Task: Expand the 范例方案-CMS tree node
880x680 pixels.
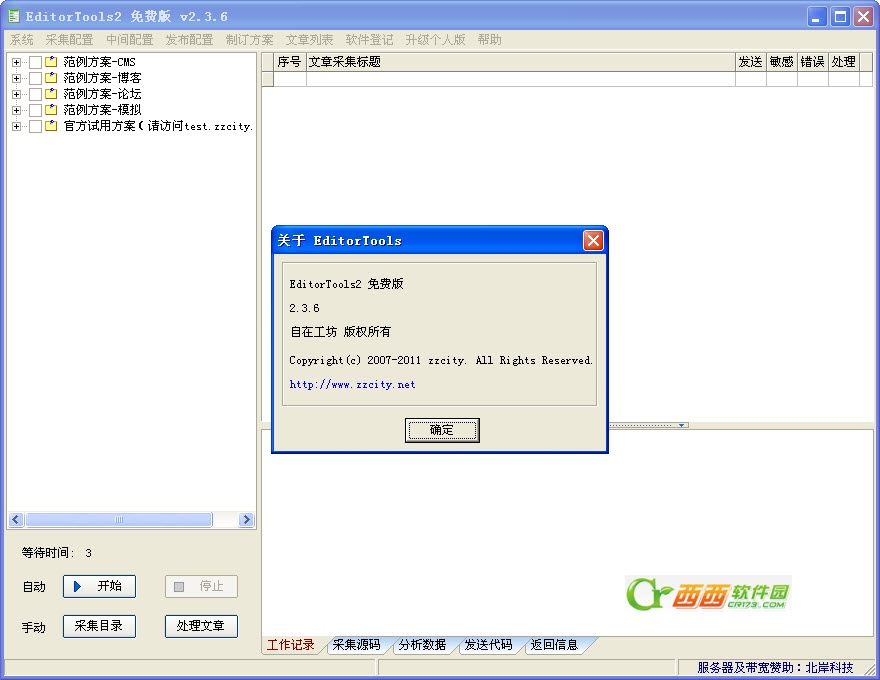Action: [x=16, y=62]
